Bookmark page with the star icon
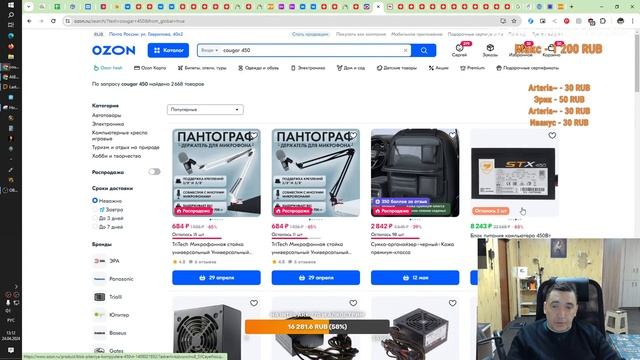This screenshot has height=360, width=640. tap(514, 21)
